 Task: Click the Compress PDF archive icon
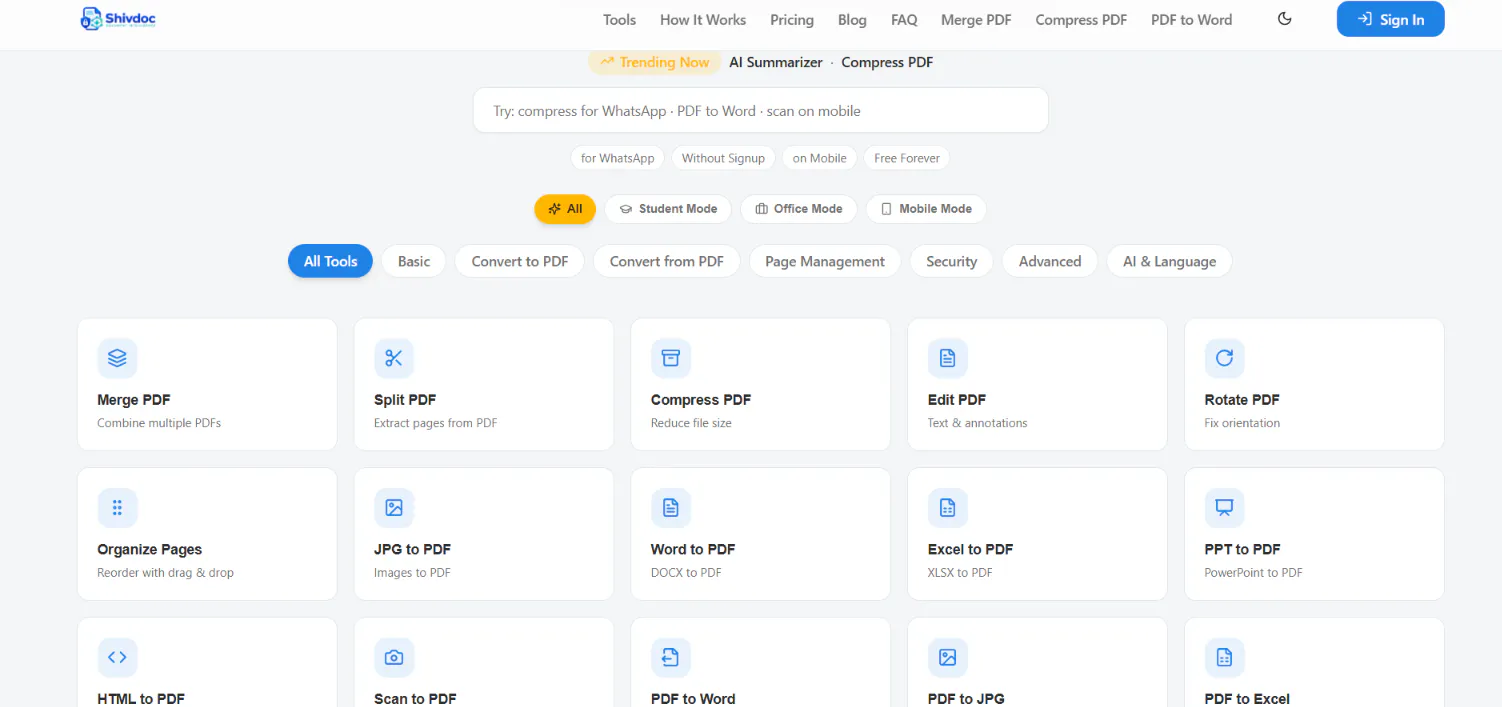tap(671, 358)
